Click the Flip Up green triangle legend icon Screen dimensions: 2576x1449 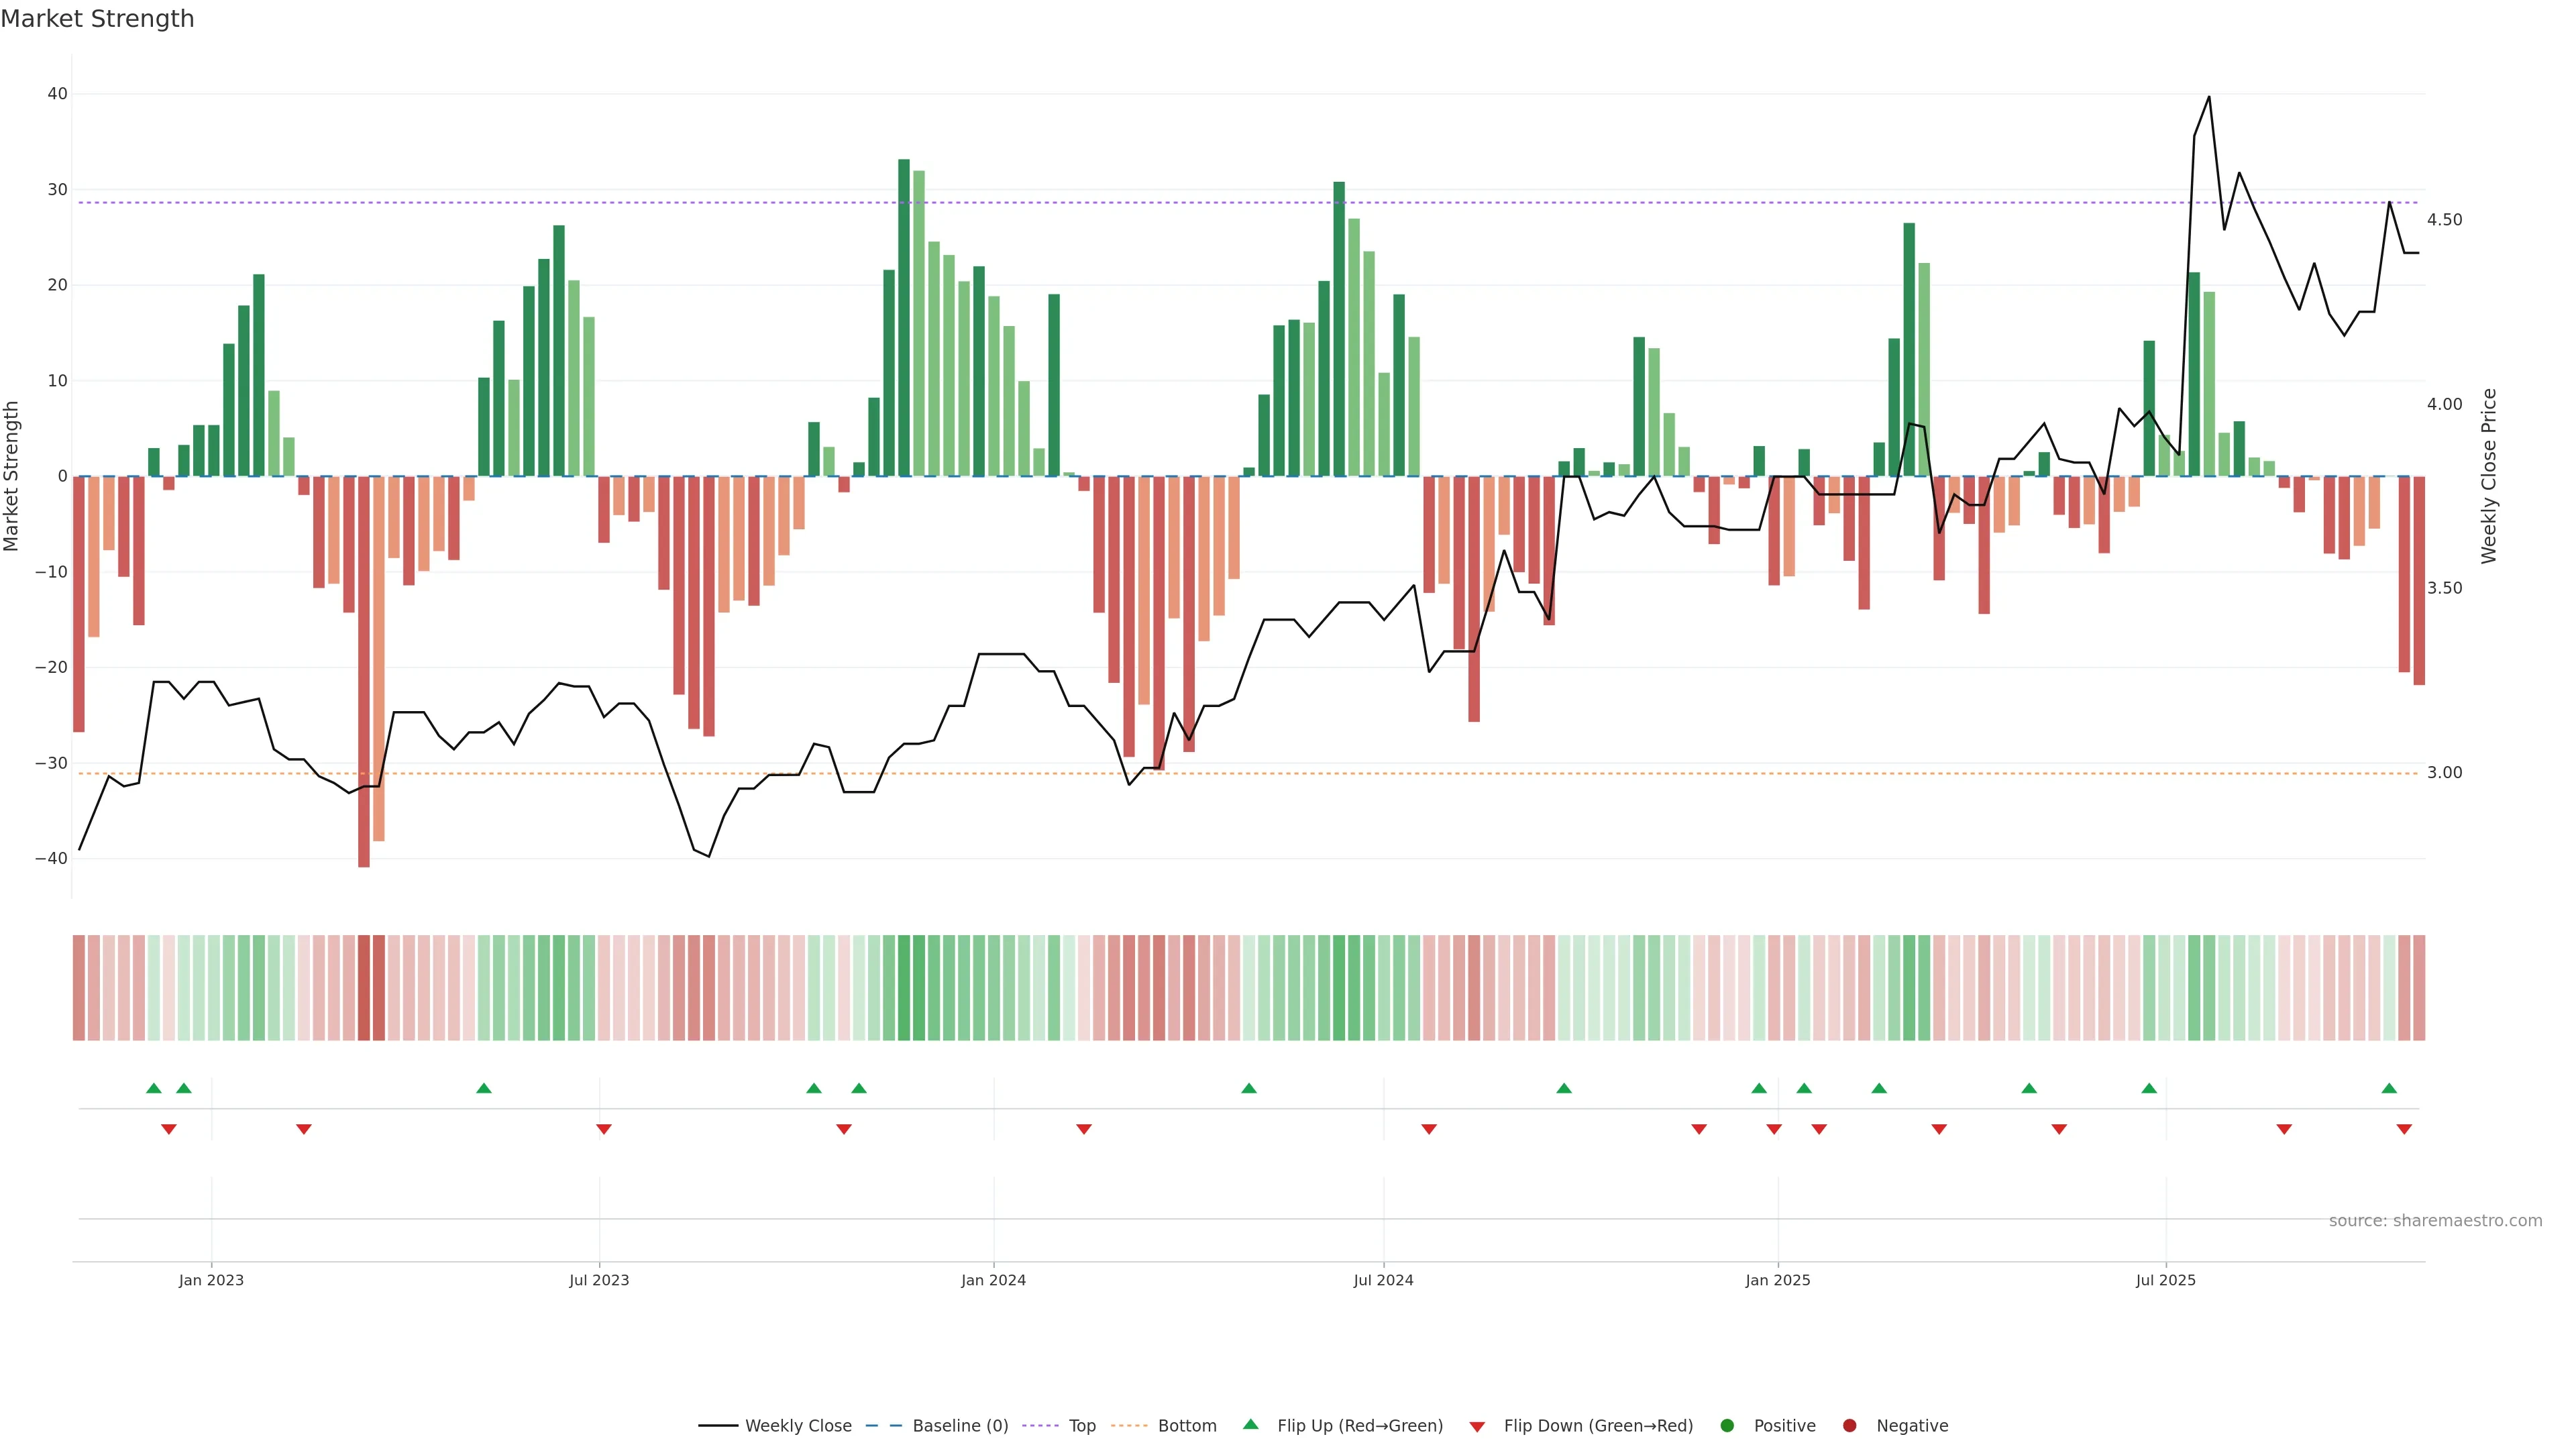click(x=1250, y=1424)
